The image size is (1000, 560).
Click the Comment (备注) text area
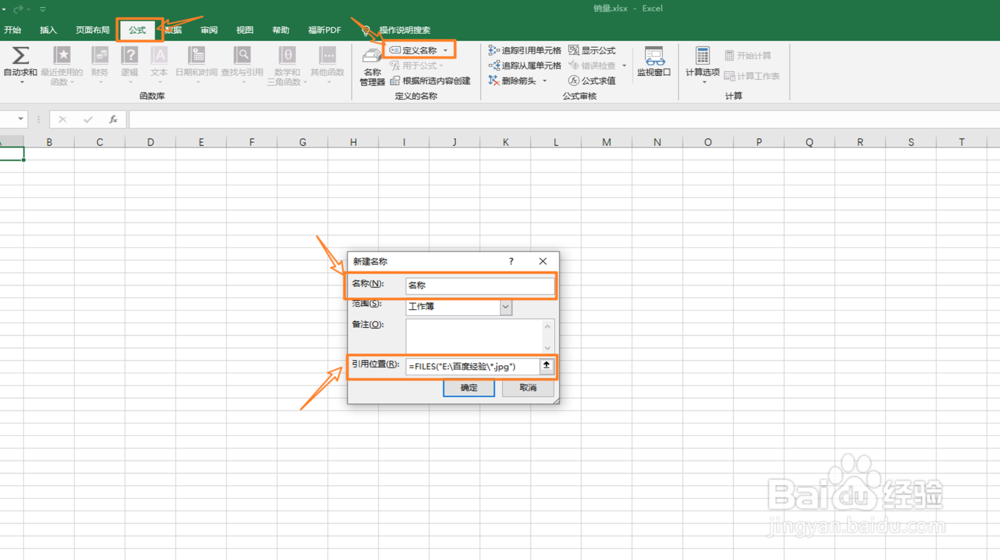point(474,335)
